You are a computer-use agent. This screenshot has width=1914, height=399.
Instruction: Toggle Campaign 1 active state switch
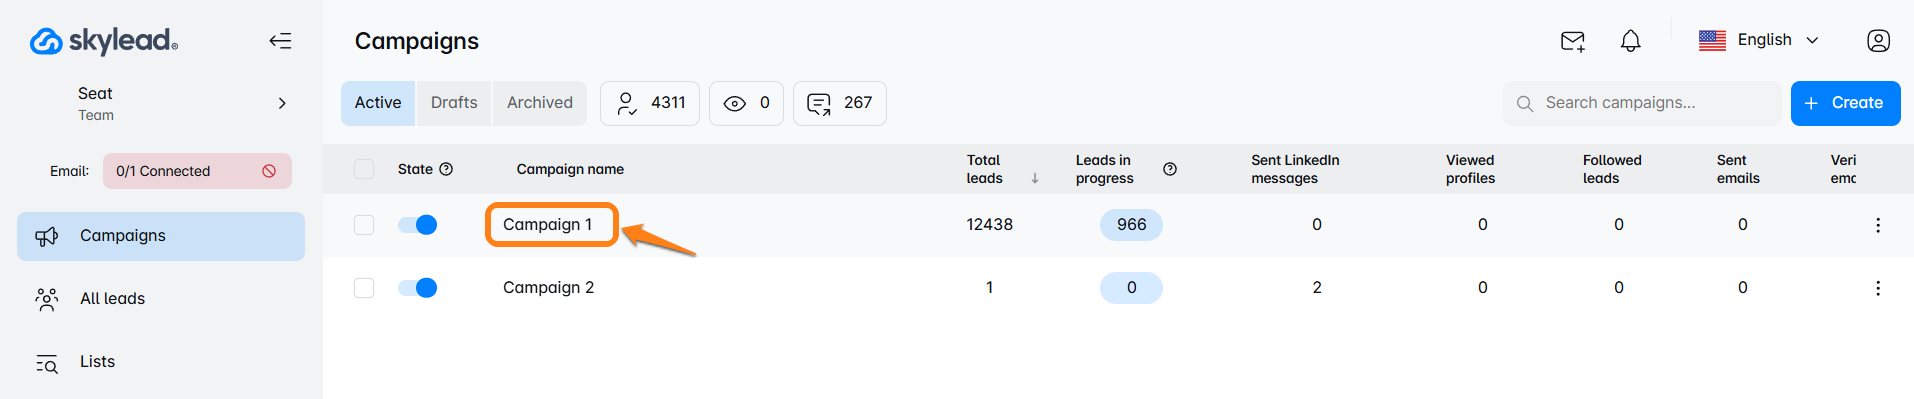pos(418,225)
